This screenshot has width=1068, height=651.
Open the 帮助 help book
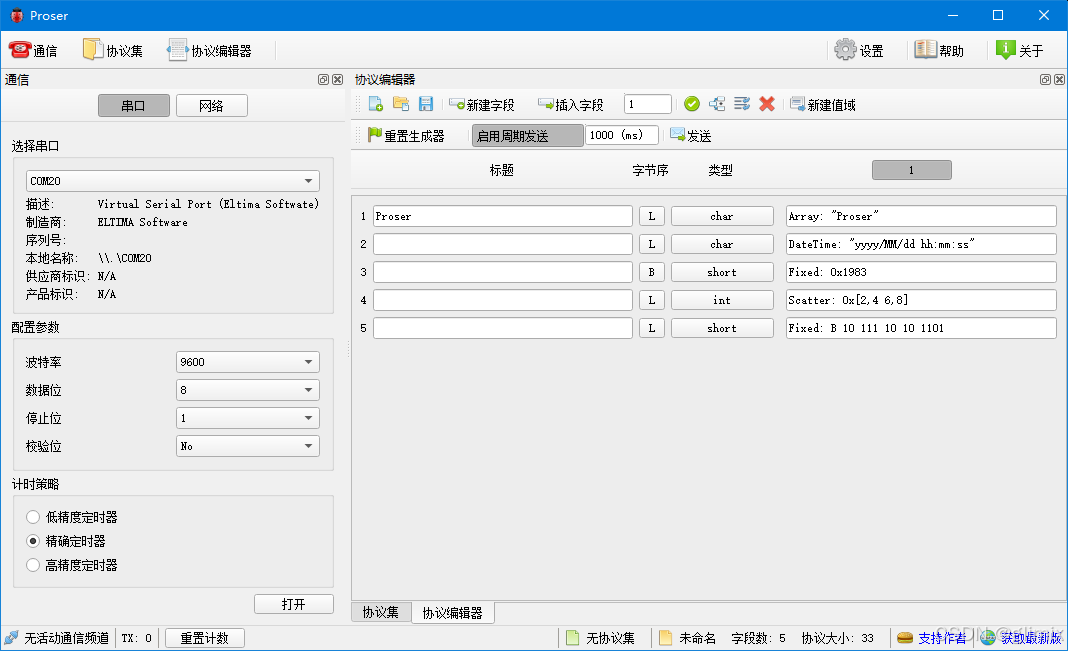[939, 50]
